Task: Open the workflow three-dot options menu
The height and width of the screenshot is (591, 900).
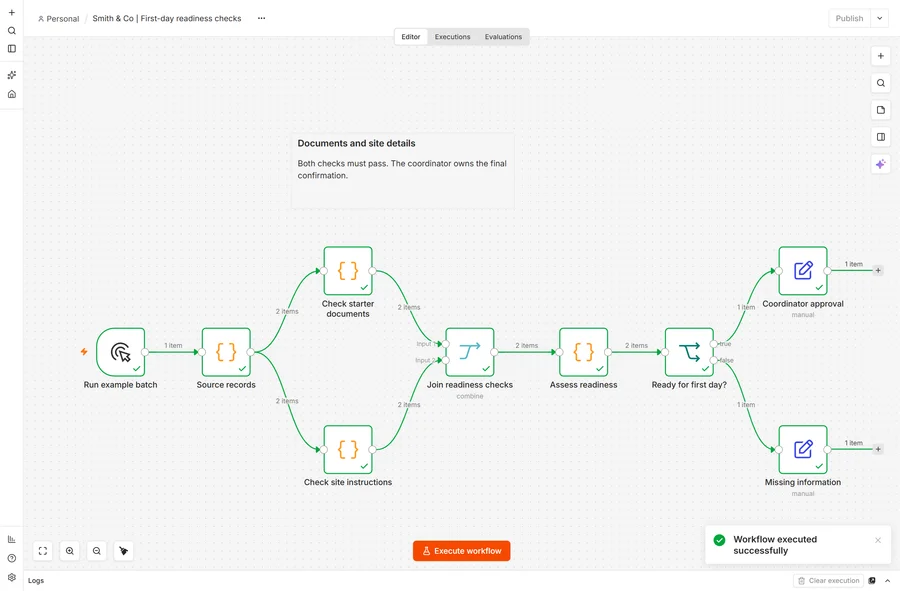Action: pos(262,18)
